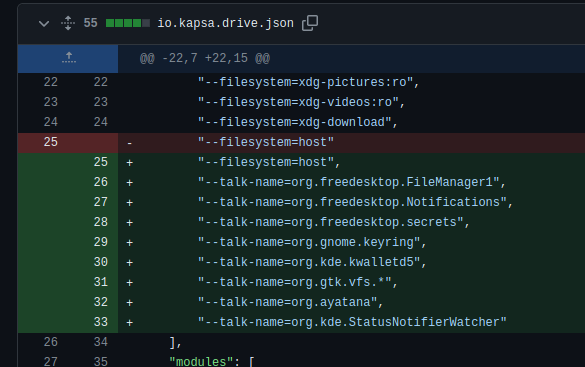Select the closing bracket line 34
The width and height of the screenshot is (585, 367).
coord(175,342)
